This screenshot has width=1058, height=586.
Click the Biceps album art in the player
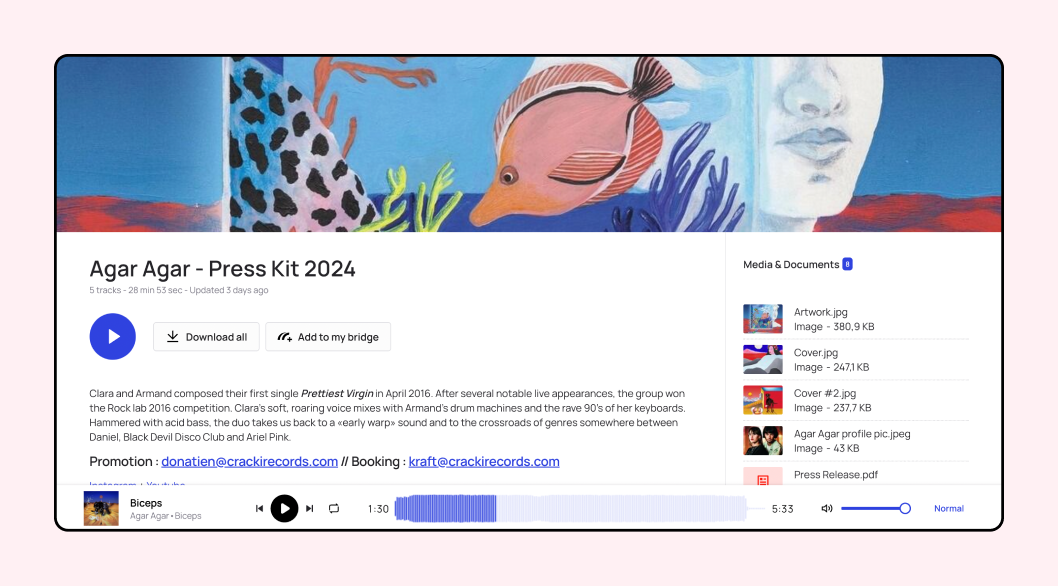[101, 508]
